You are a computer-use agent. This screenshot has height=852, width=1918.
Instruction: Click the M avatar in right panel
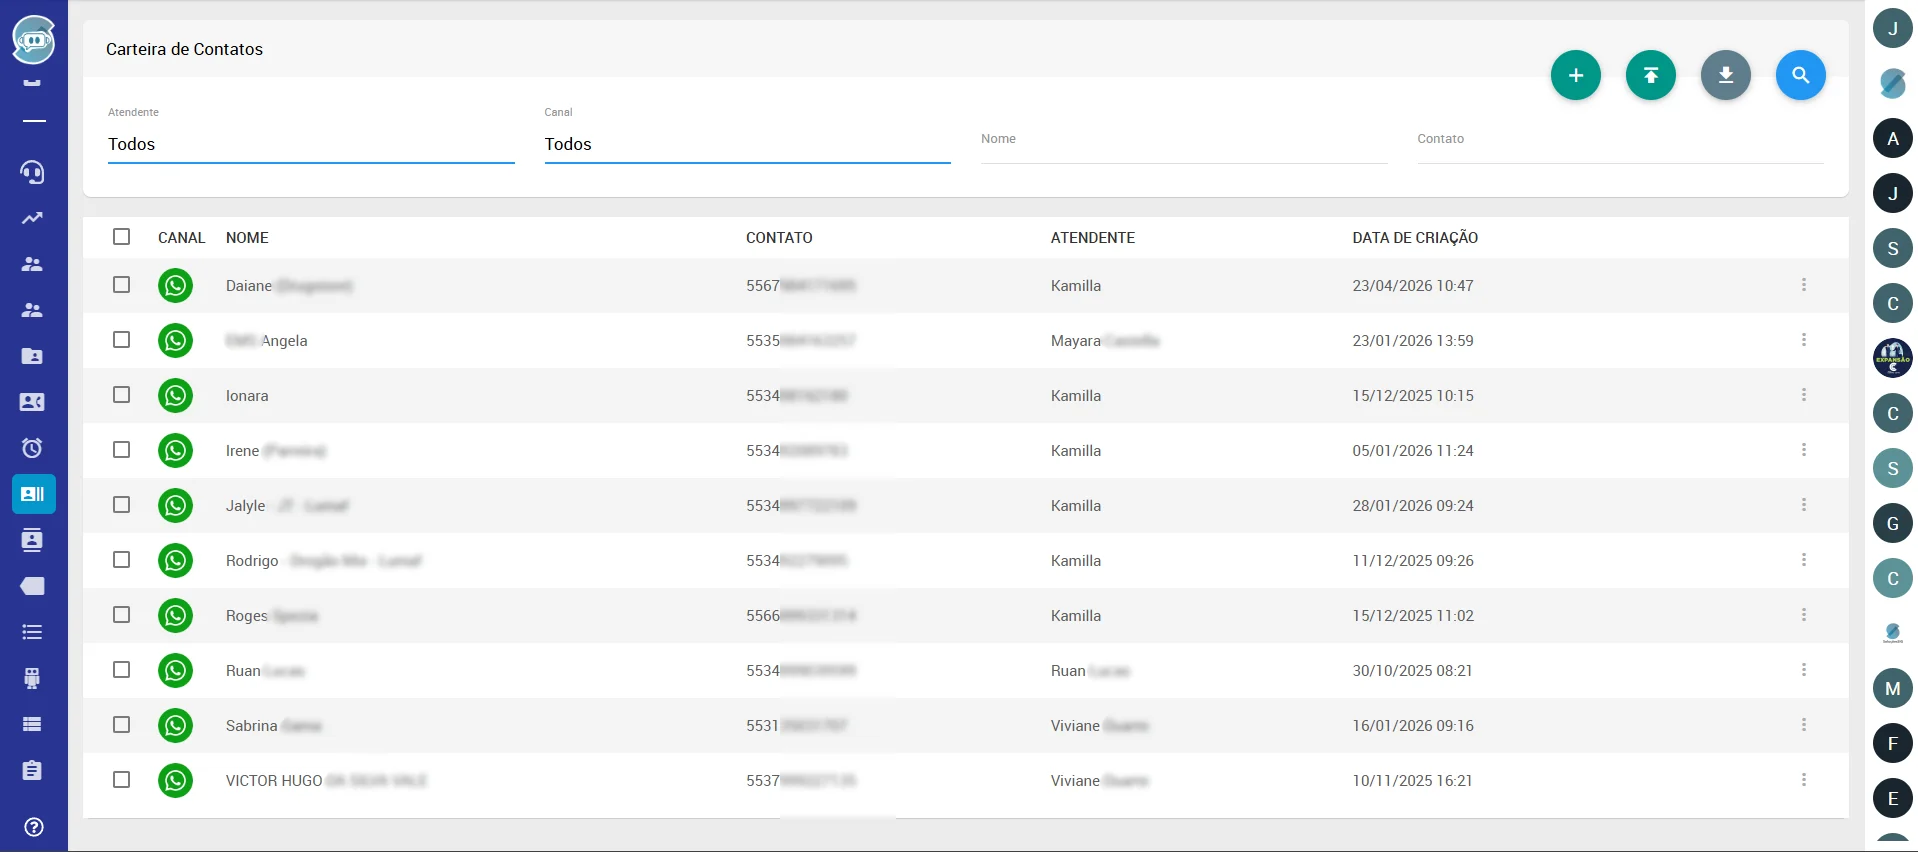click(1892, 689)
